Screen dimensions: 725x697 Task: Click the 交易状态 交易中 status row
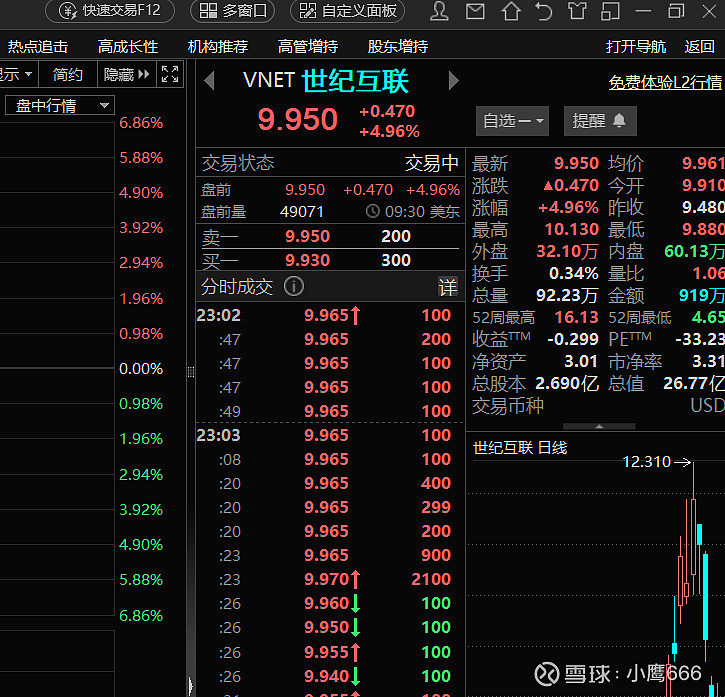(x=330, y=163)
